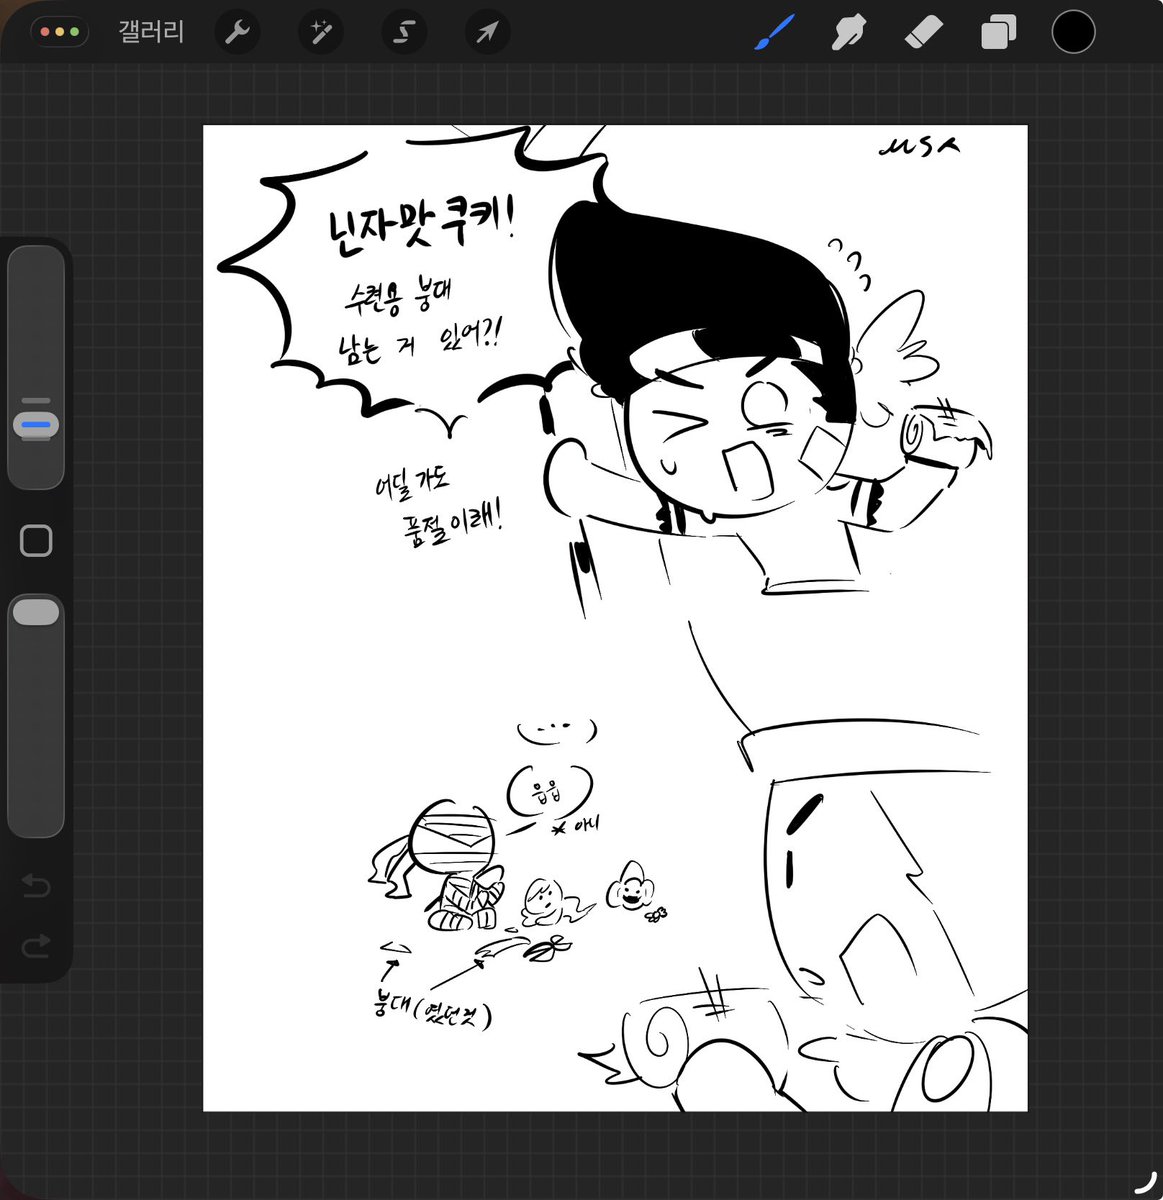
Task: Activate the Selection S tool
Action: 404,33
